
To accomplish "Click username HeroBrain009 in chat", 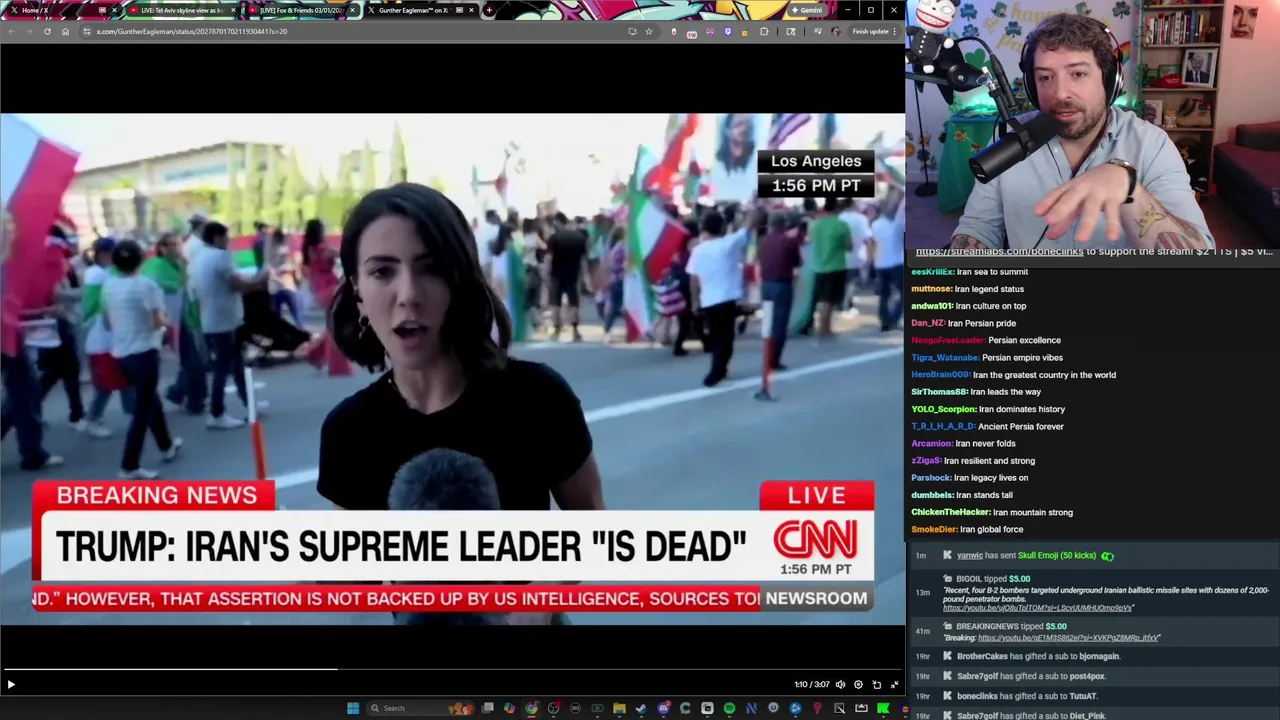I will (x=940, y=375).
